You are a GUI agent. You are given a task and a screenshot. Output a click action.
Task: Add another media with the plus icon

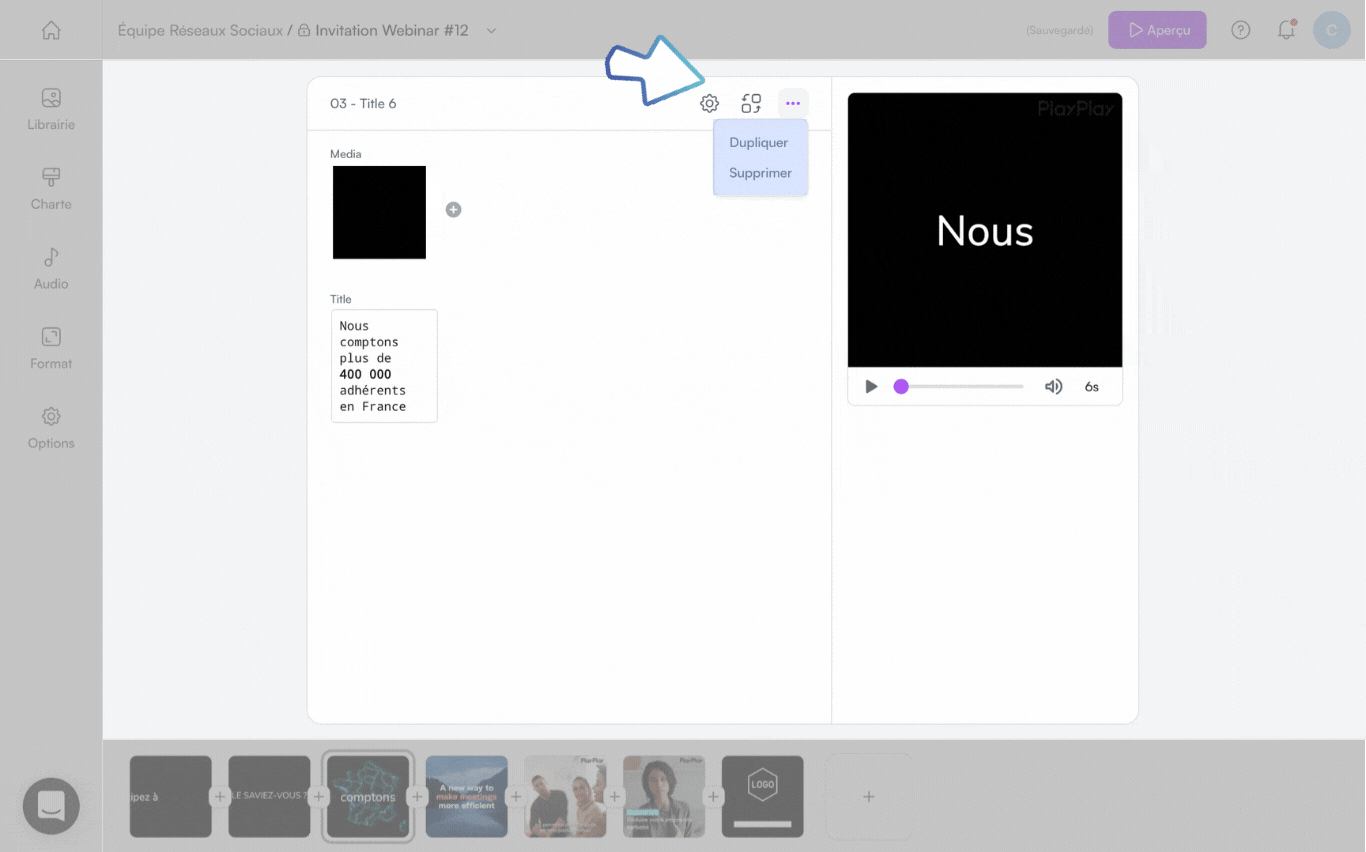point(453,209)
